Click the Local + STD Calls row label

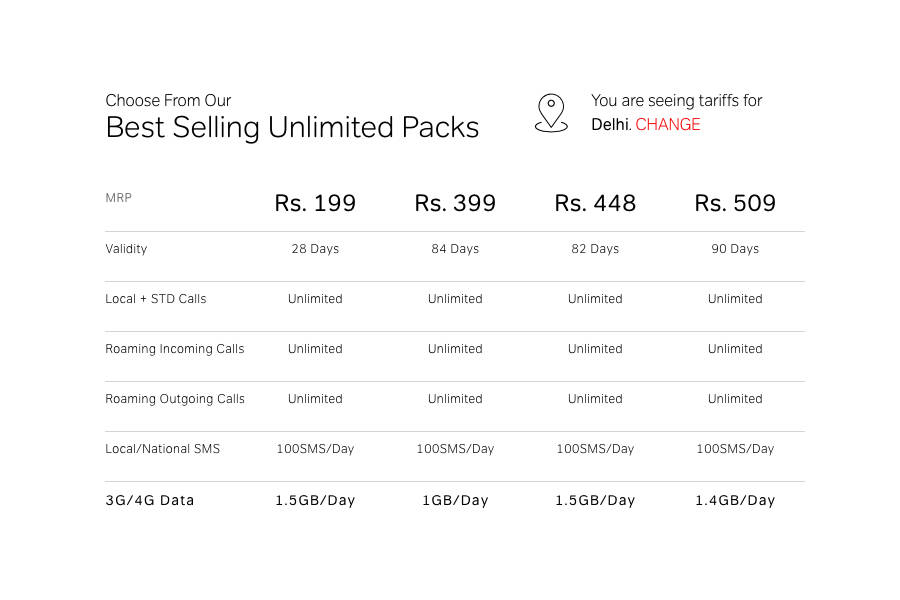click(155, 299)
